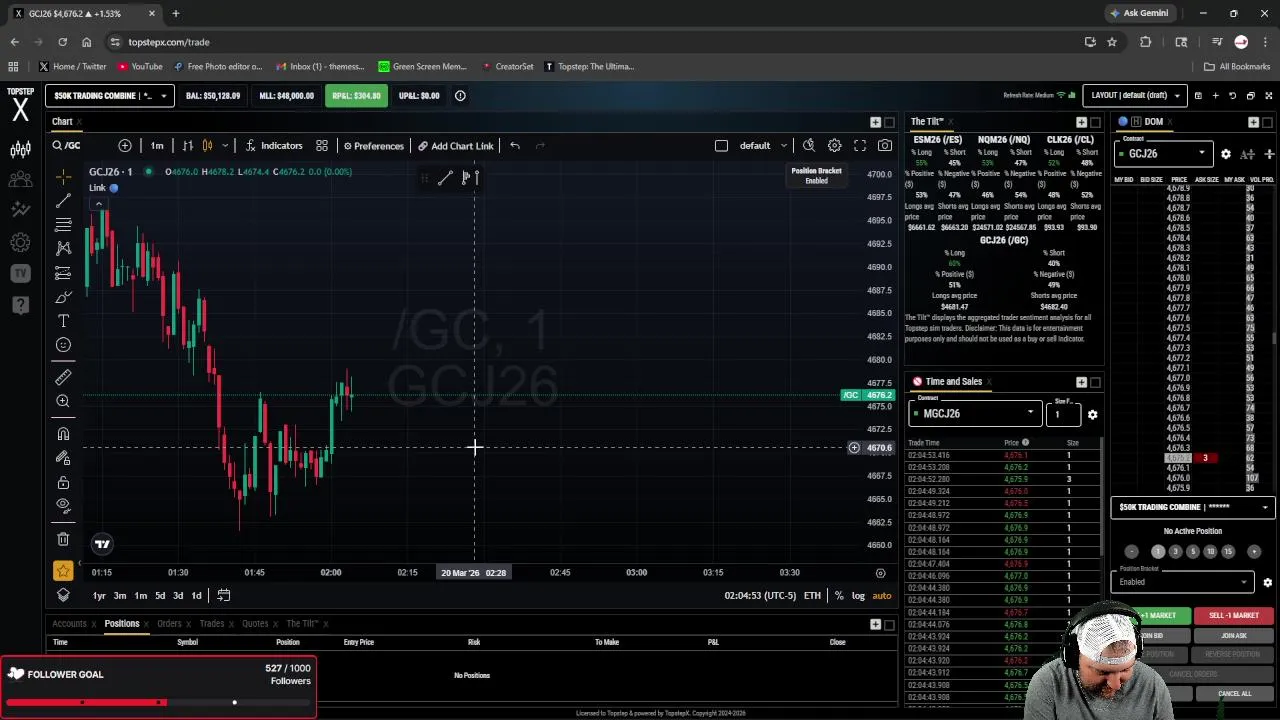Image resolution: width=1280 pixels, height=720 pixels.
Task: Enter fullscreen chart mode
Action: coord(860,146)
